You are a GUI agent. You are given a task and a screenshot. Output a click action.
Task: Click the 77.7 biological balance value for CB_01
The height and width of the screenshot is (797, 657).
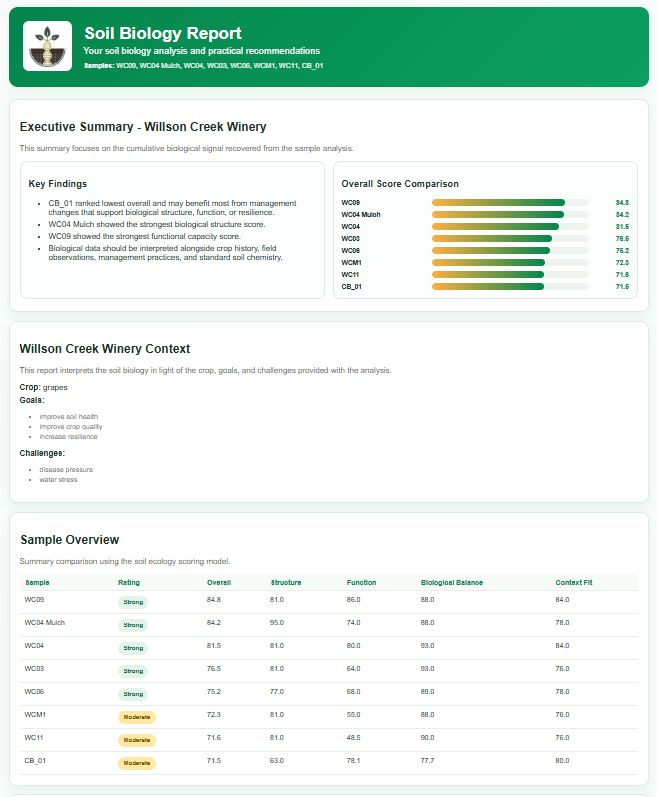(427, 761)
